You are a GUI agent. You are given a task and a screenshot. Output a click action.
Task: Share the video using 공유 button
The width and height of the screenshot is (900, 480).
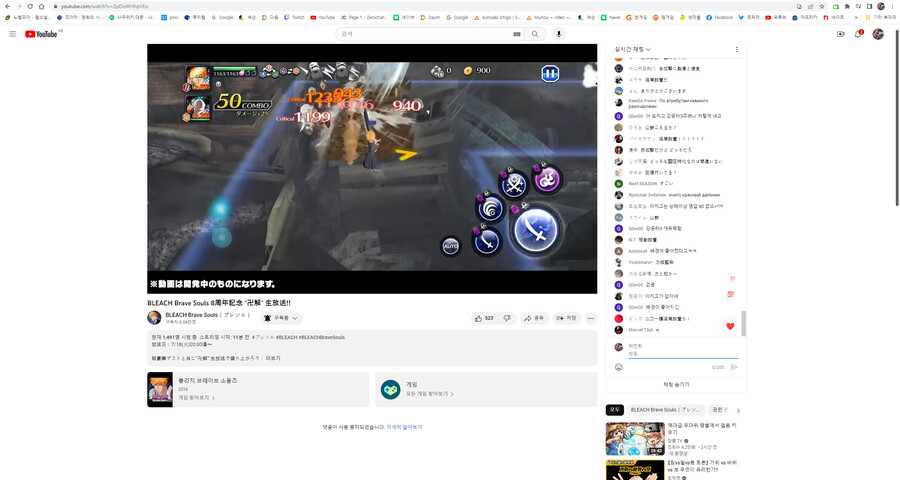(534, 318)
